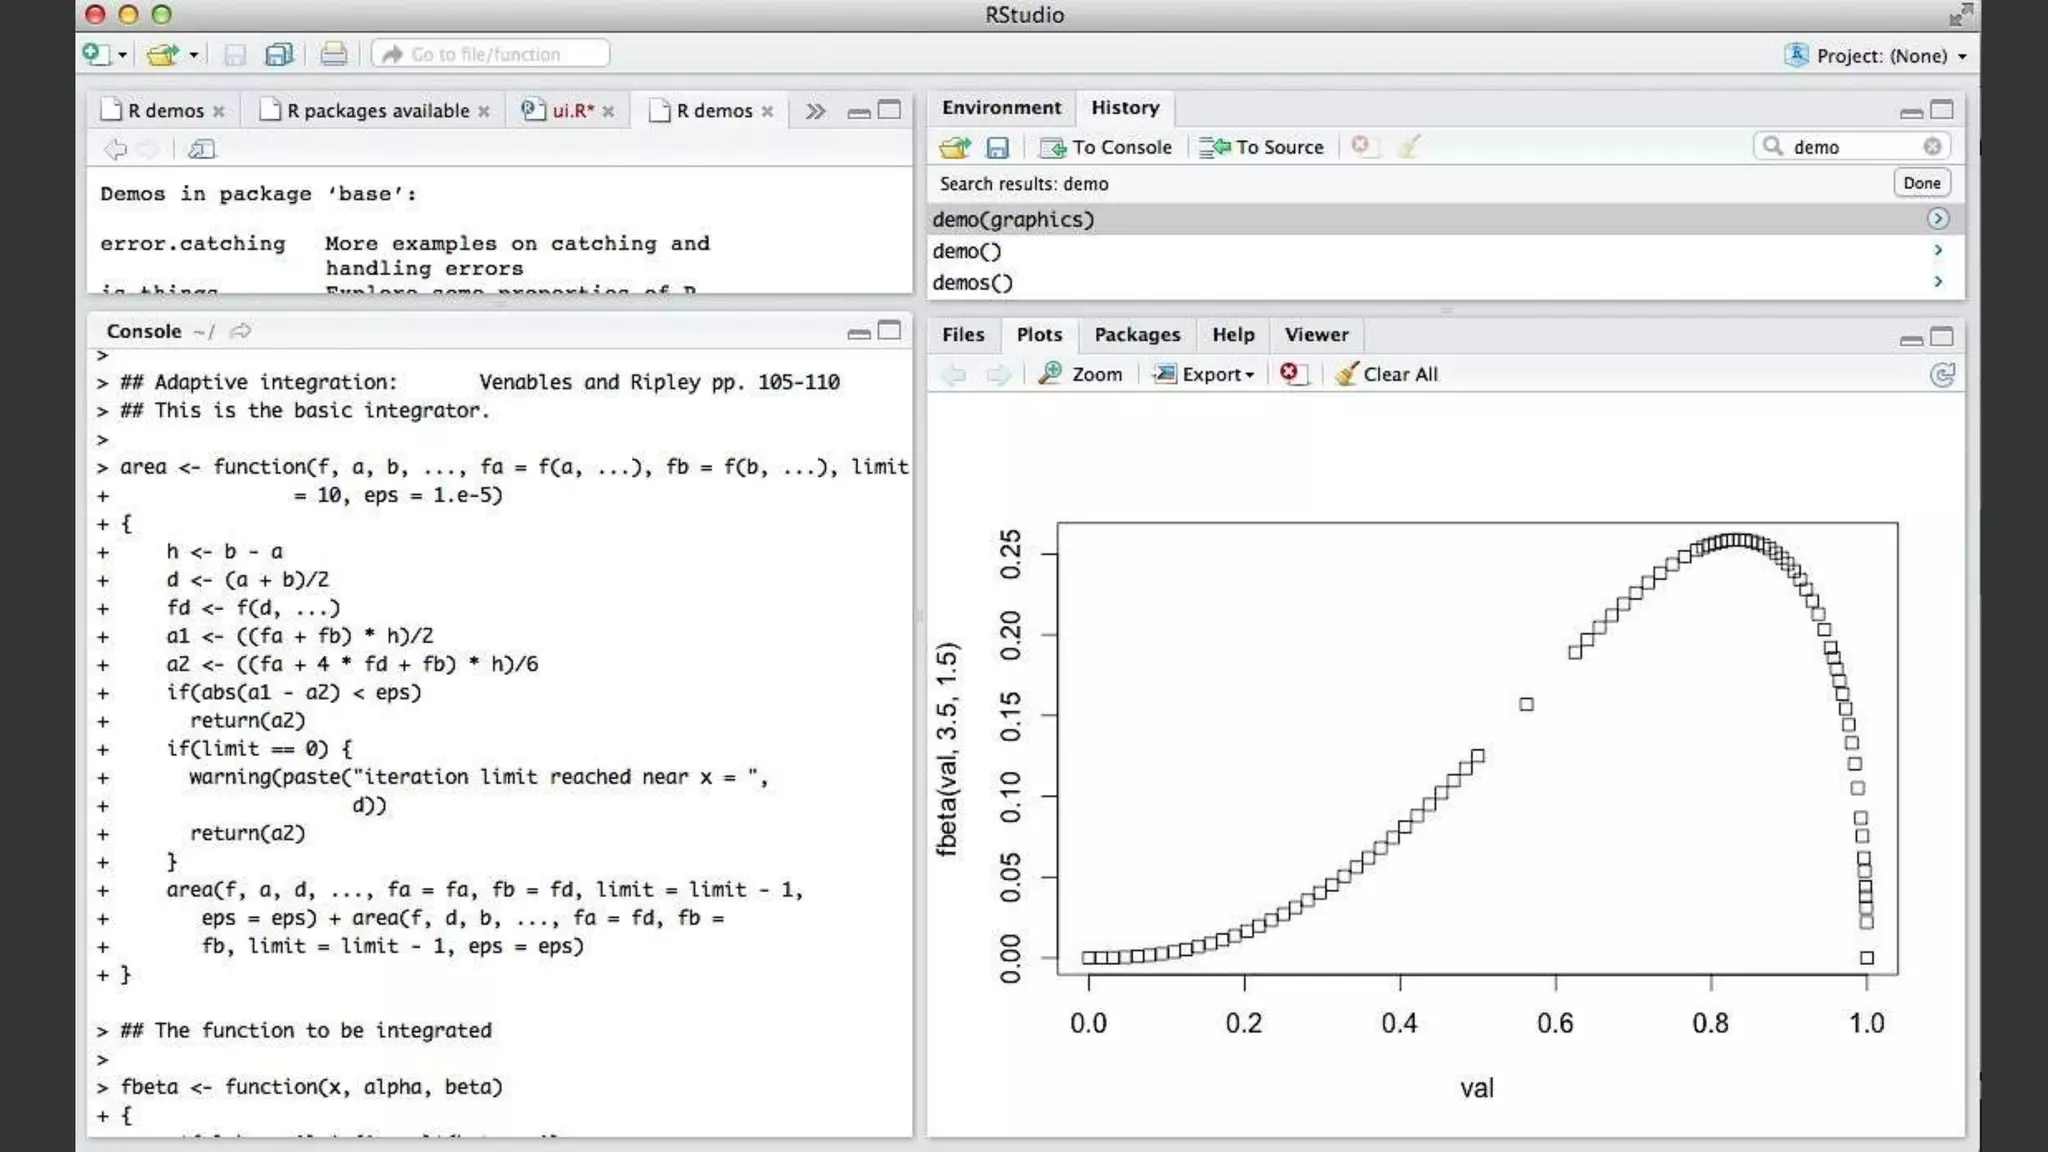This screenshot has height=1152, width=2048.
Task: Send selected history To Console
Action: coord(1105,147)
